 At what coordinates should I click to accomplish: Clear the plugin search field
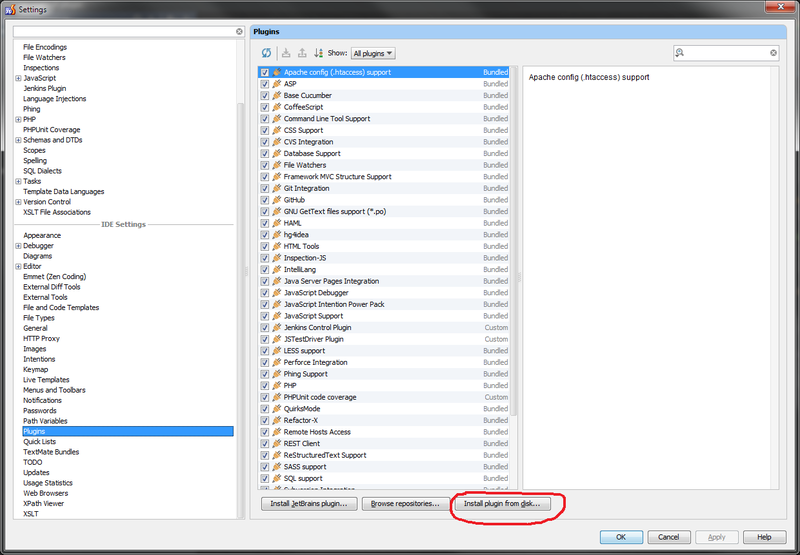[x=773, y=53]
